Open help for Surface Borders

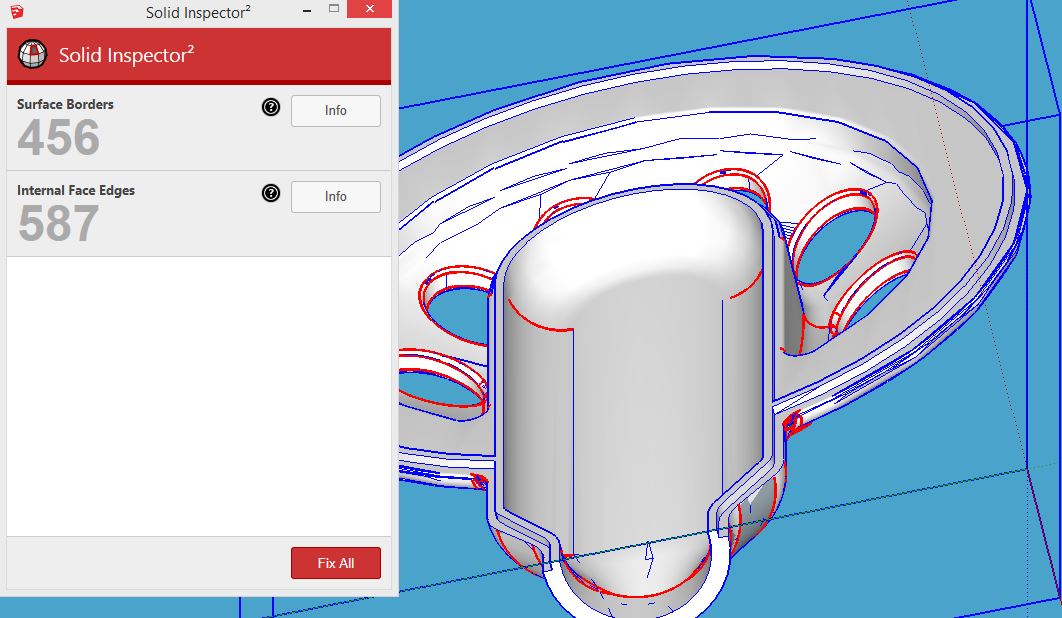tap(271, 108)
